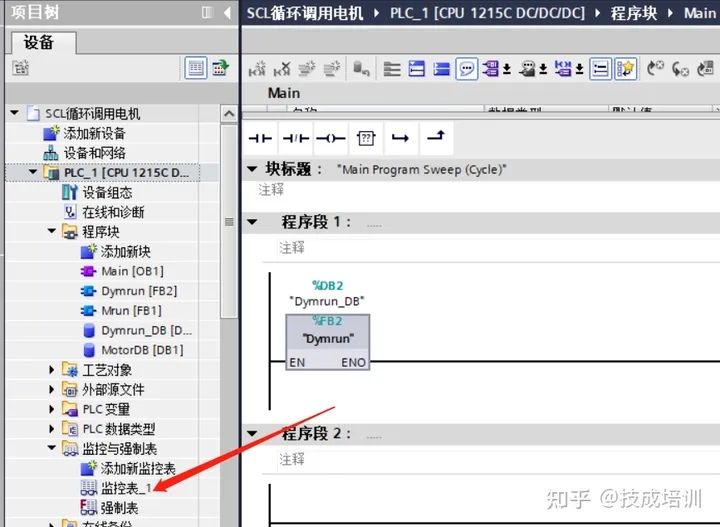Click the Add row toolbar icon
This screenshot has width=720, height=527.
332,69
